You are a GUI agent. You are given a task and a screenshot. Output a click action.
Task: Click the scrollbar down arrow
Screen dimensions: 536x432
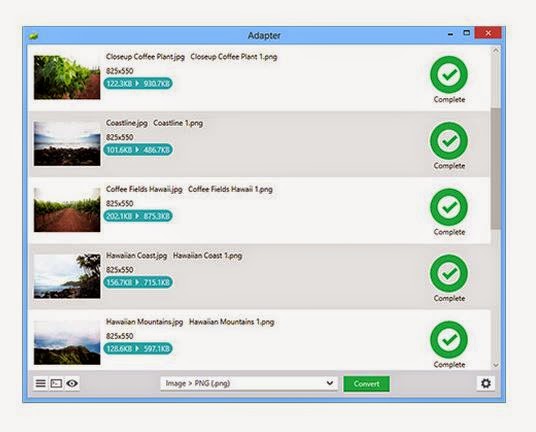coord(496,365)
